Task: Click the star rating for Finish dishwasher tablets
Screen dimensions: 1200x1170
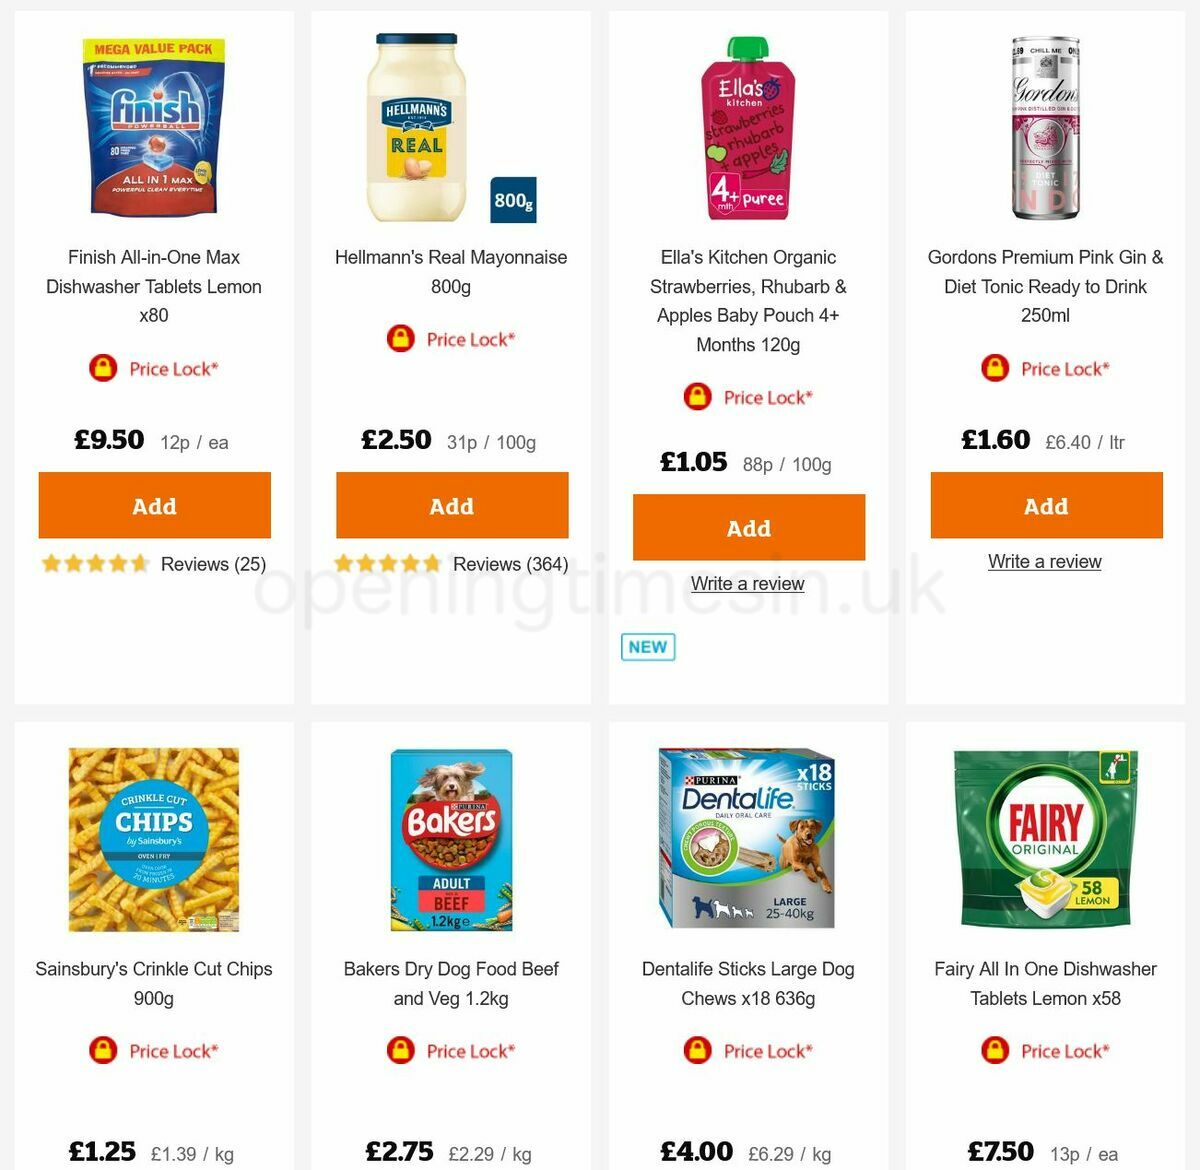Action: click(95, 563)
